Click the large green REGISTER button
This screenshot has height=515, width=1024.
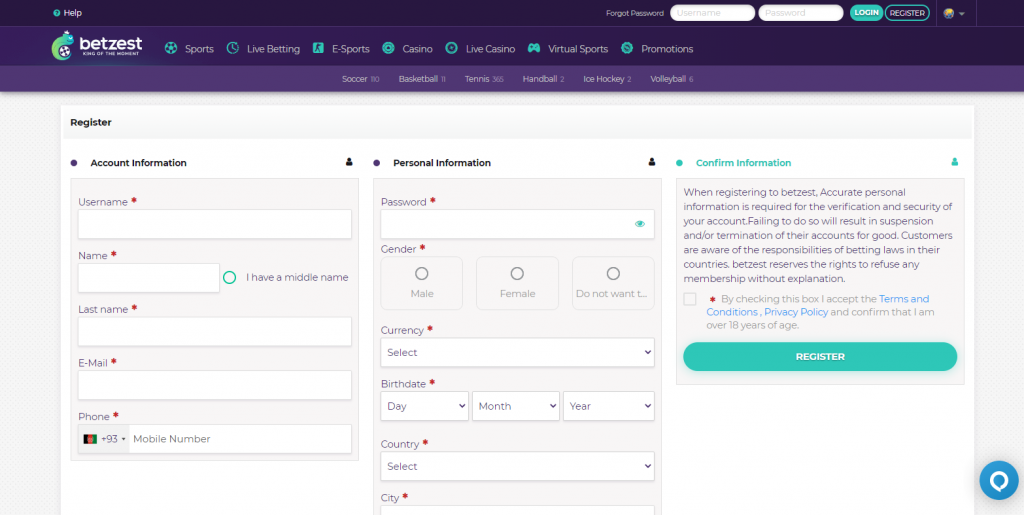click(820, 356)
